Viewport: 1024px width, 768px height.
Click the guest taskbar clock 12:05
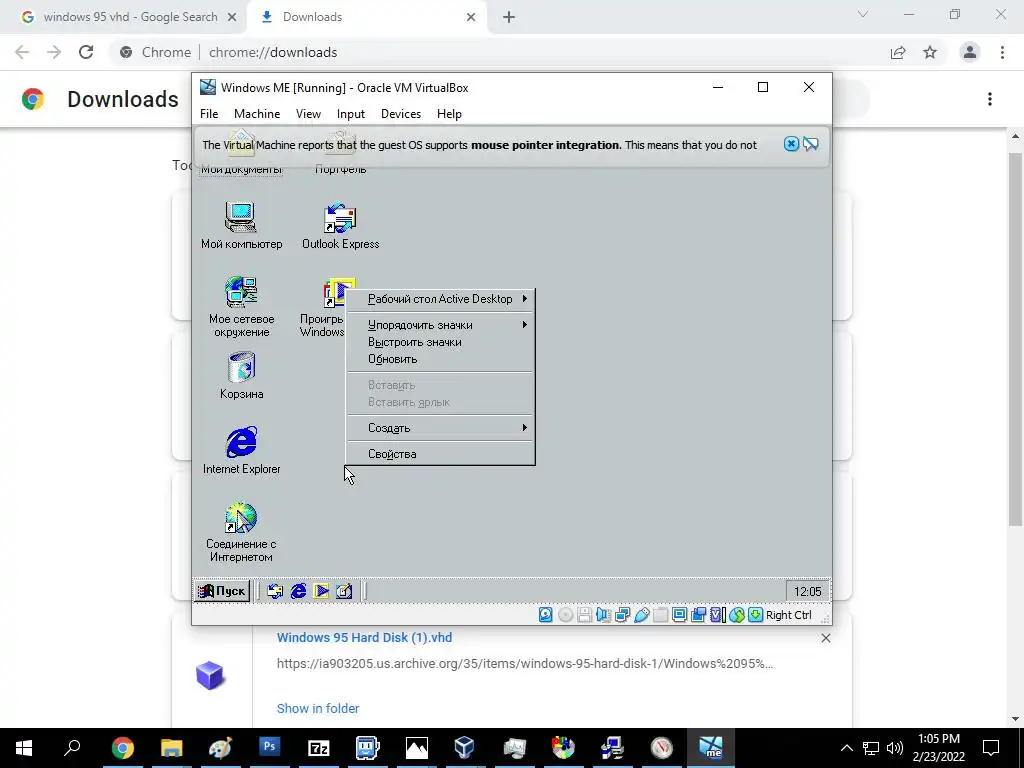point(807,591)
